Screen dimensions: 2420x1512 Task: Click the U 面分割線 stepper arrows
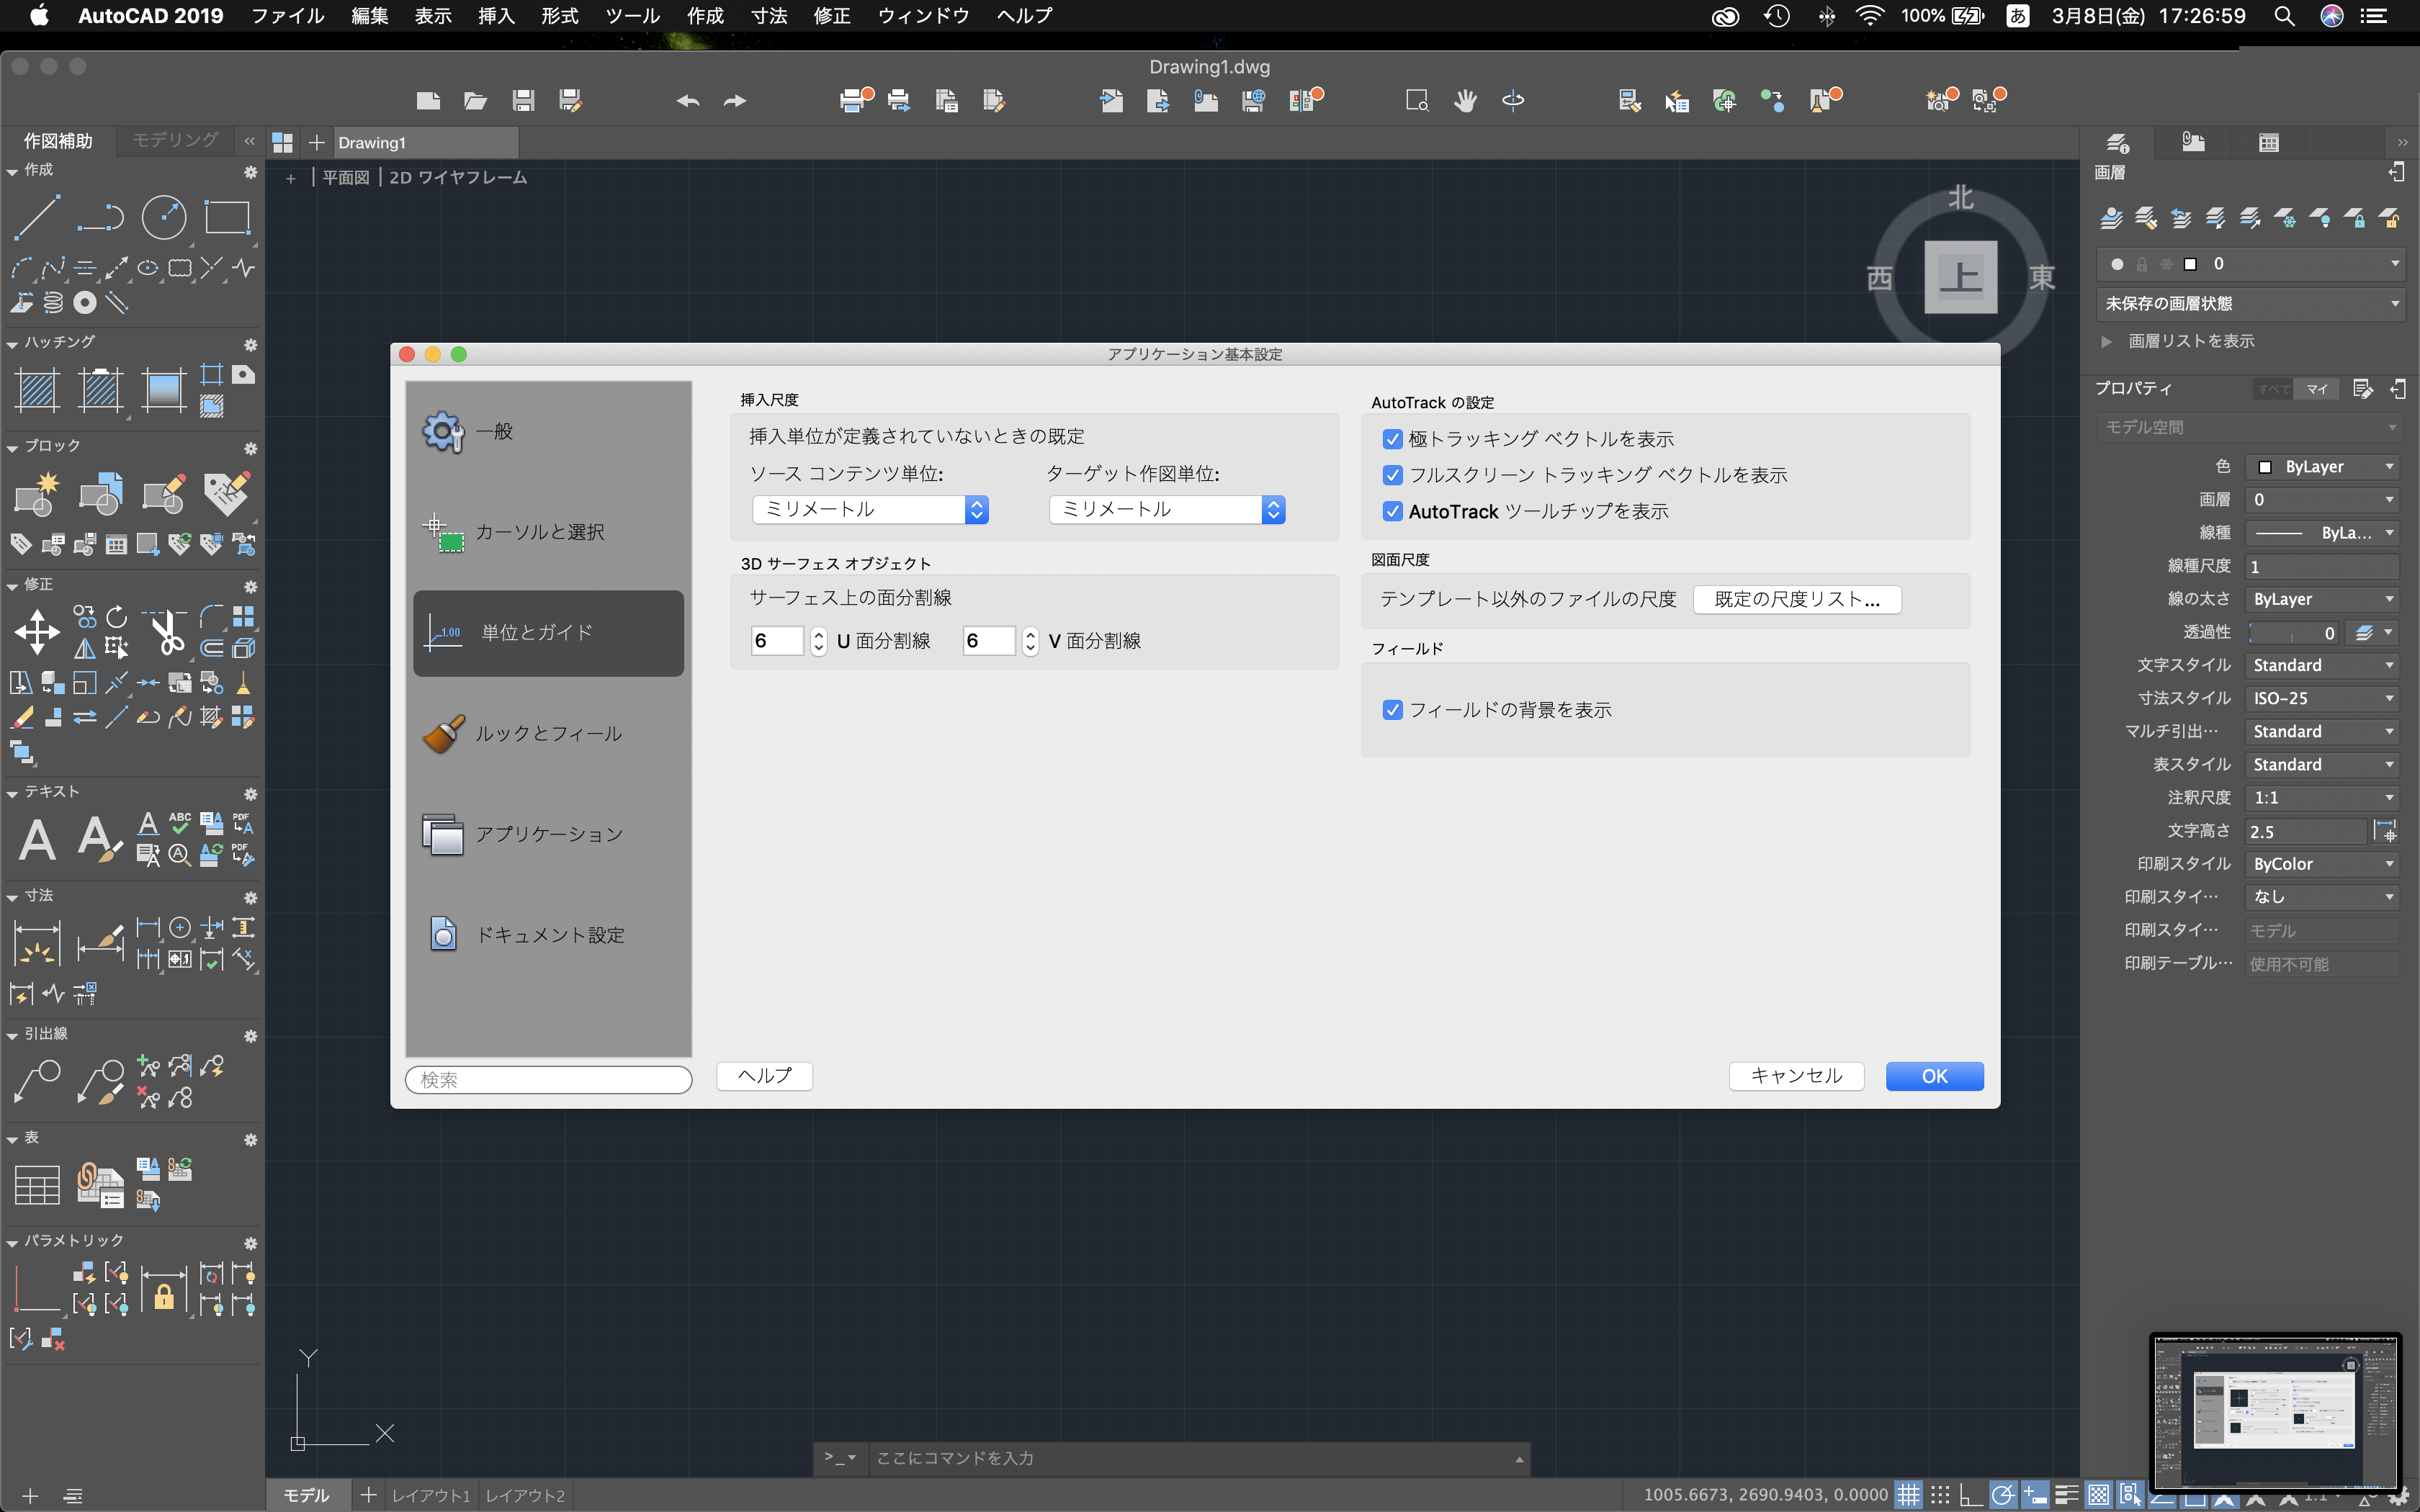tap(819, 641)
